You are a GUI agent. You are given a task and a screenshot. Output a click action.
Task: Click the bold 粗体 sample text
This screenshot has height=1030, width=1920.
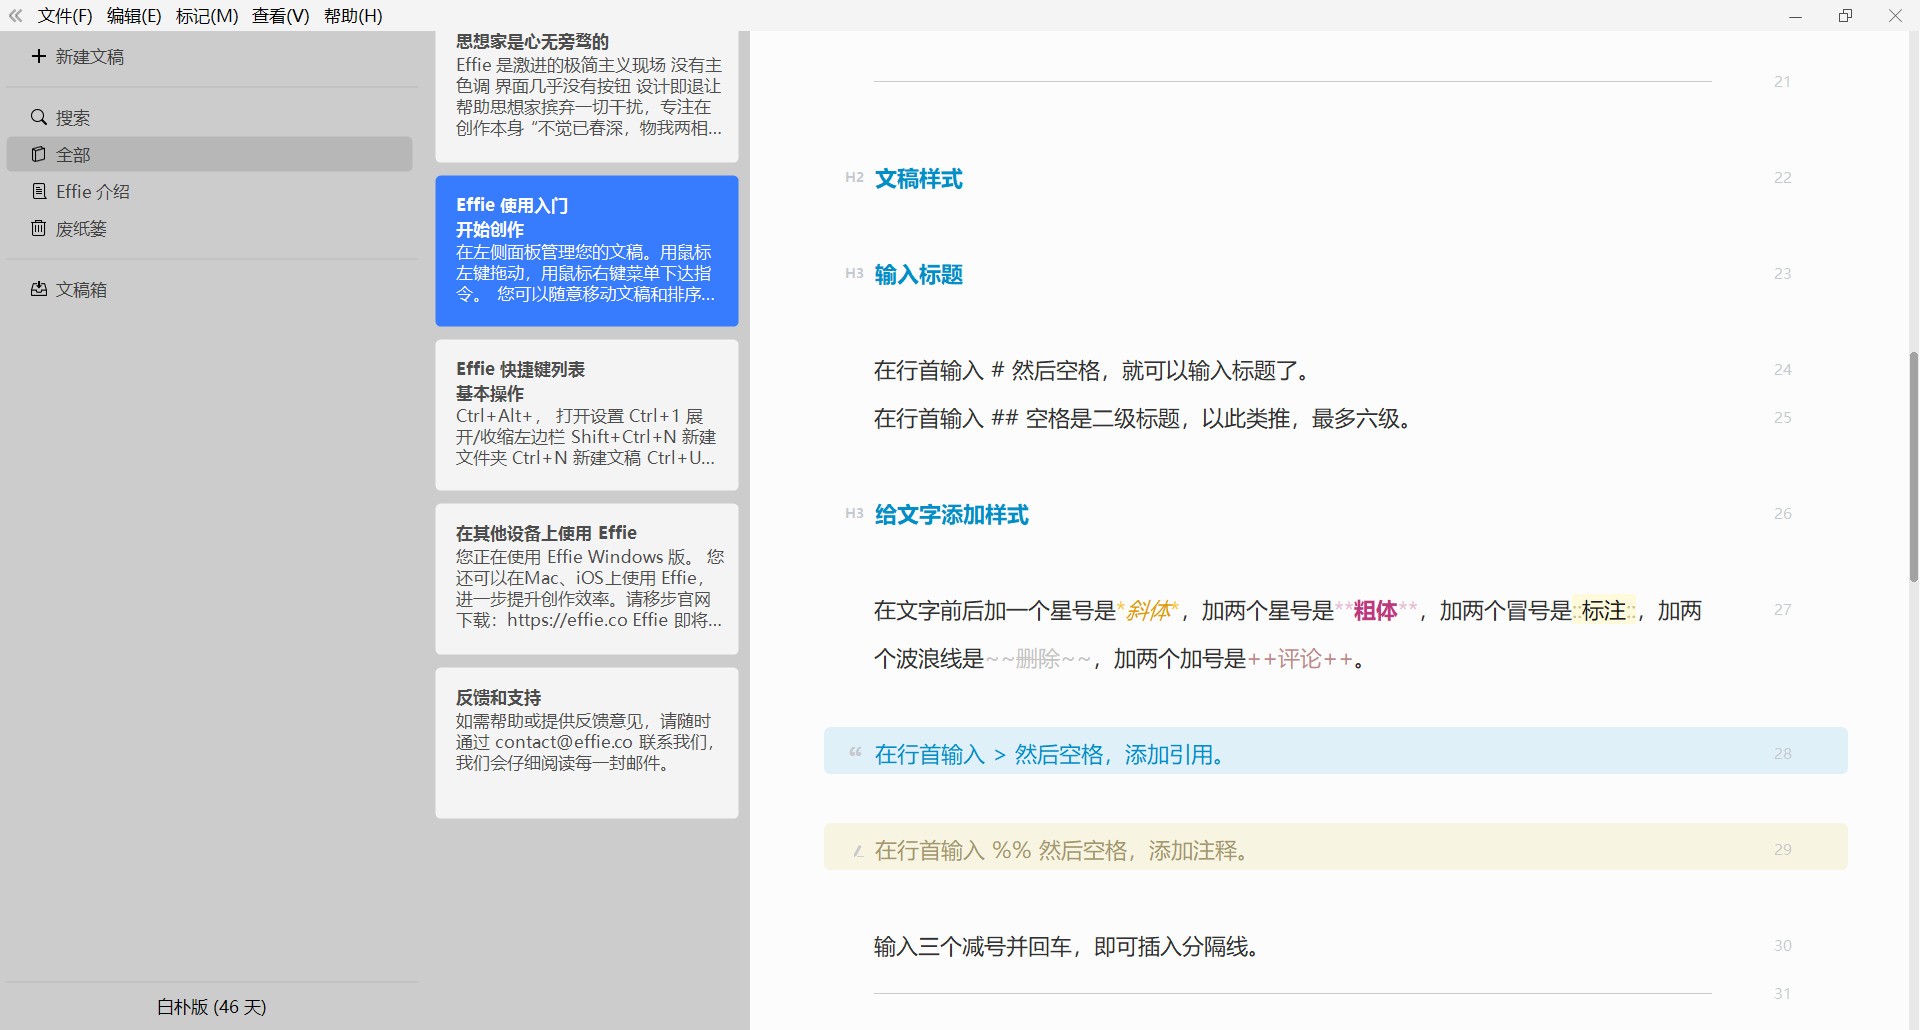[x=1375, y=610]
